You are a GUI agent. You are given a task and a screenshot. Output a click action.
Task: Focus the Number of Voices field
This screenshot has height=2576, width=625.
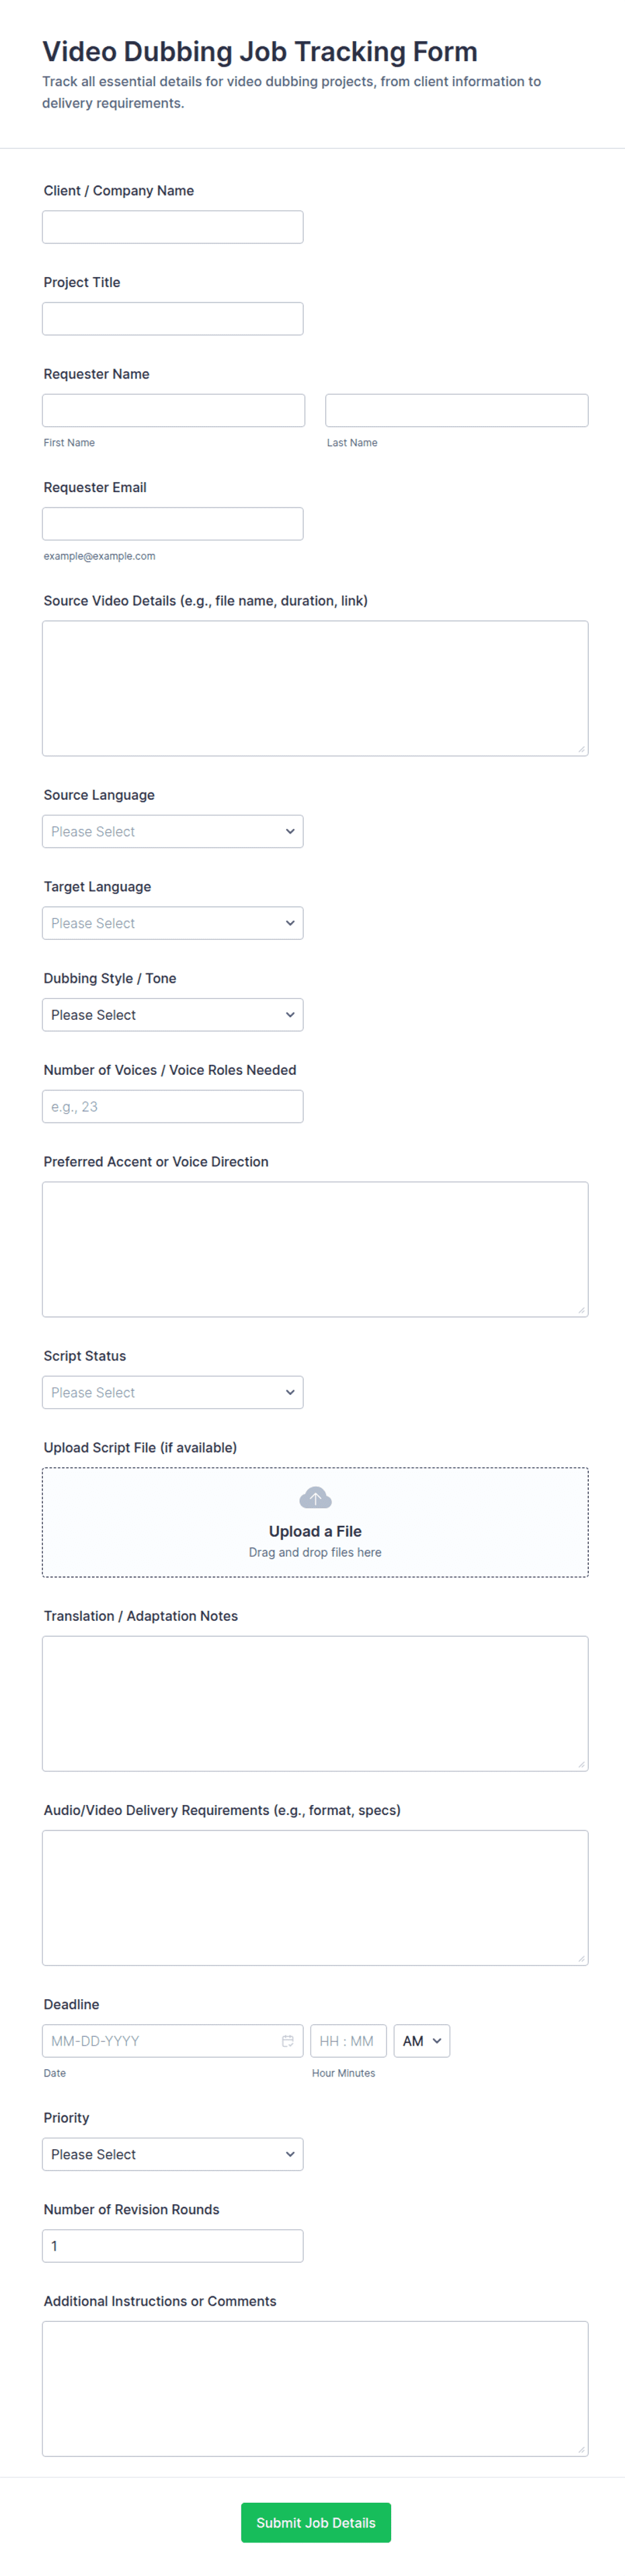(x=172, y=1107)
